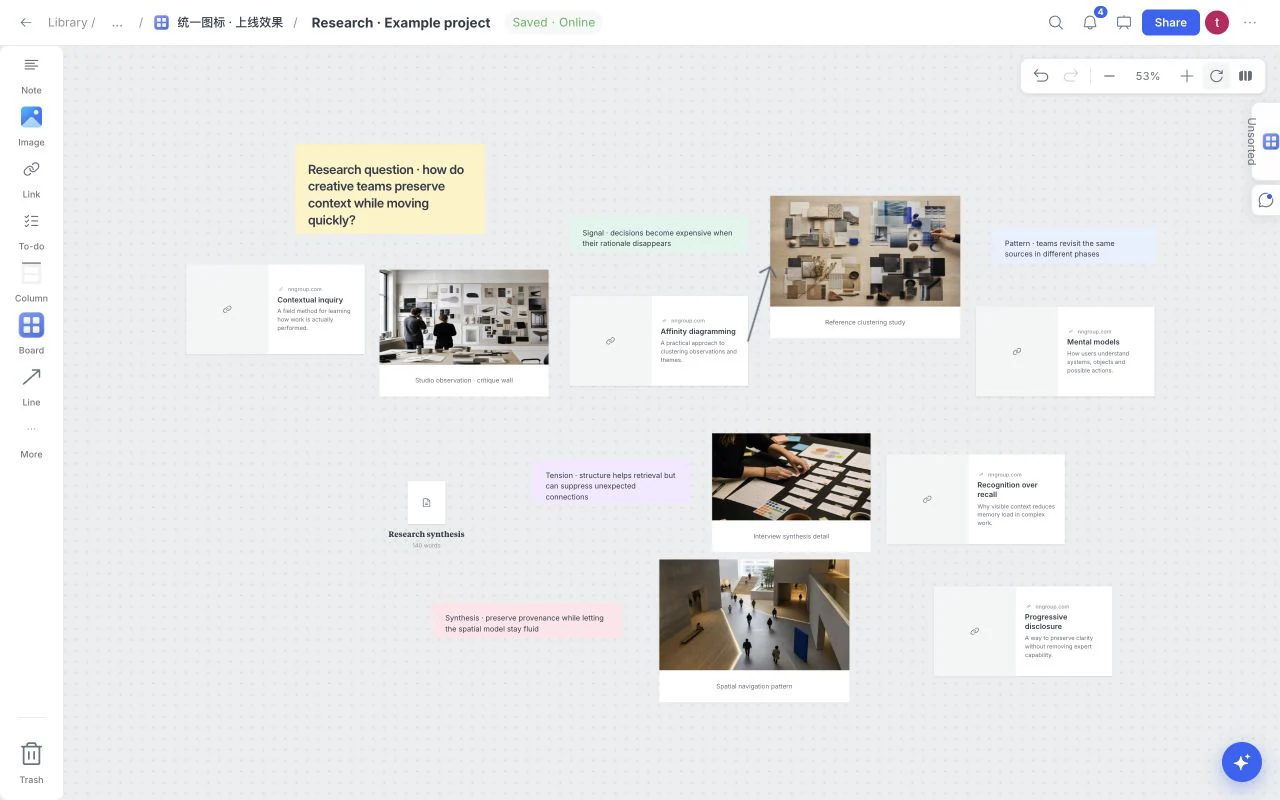Open the Unsorted side panel
Viewport: 1280px width, 800px height.
tap(1266, 141)
